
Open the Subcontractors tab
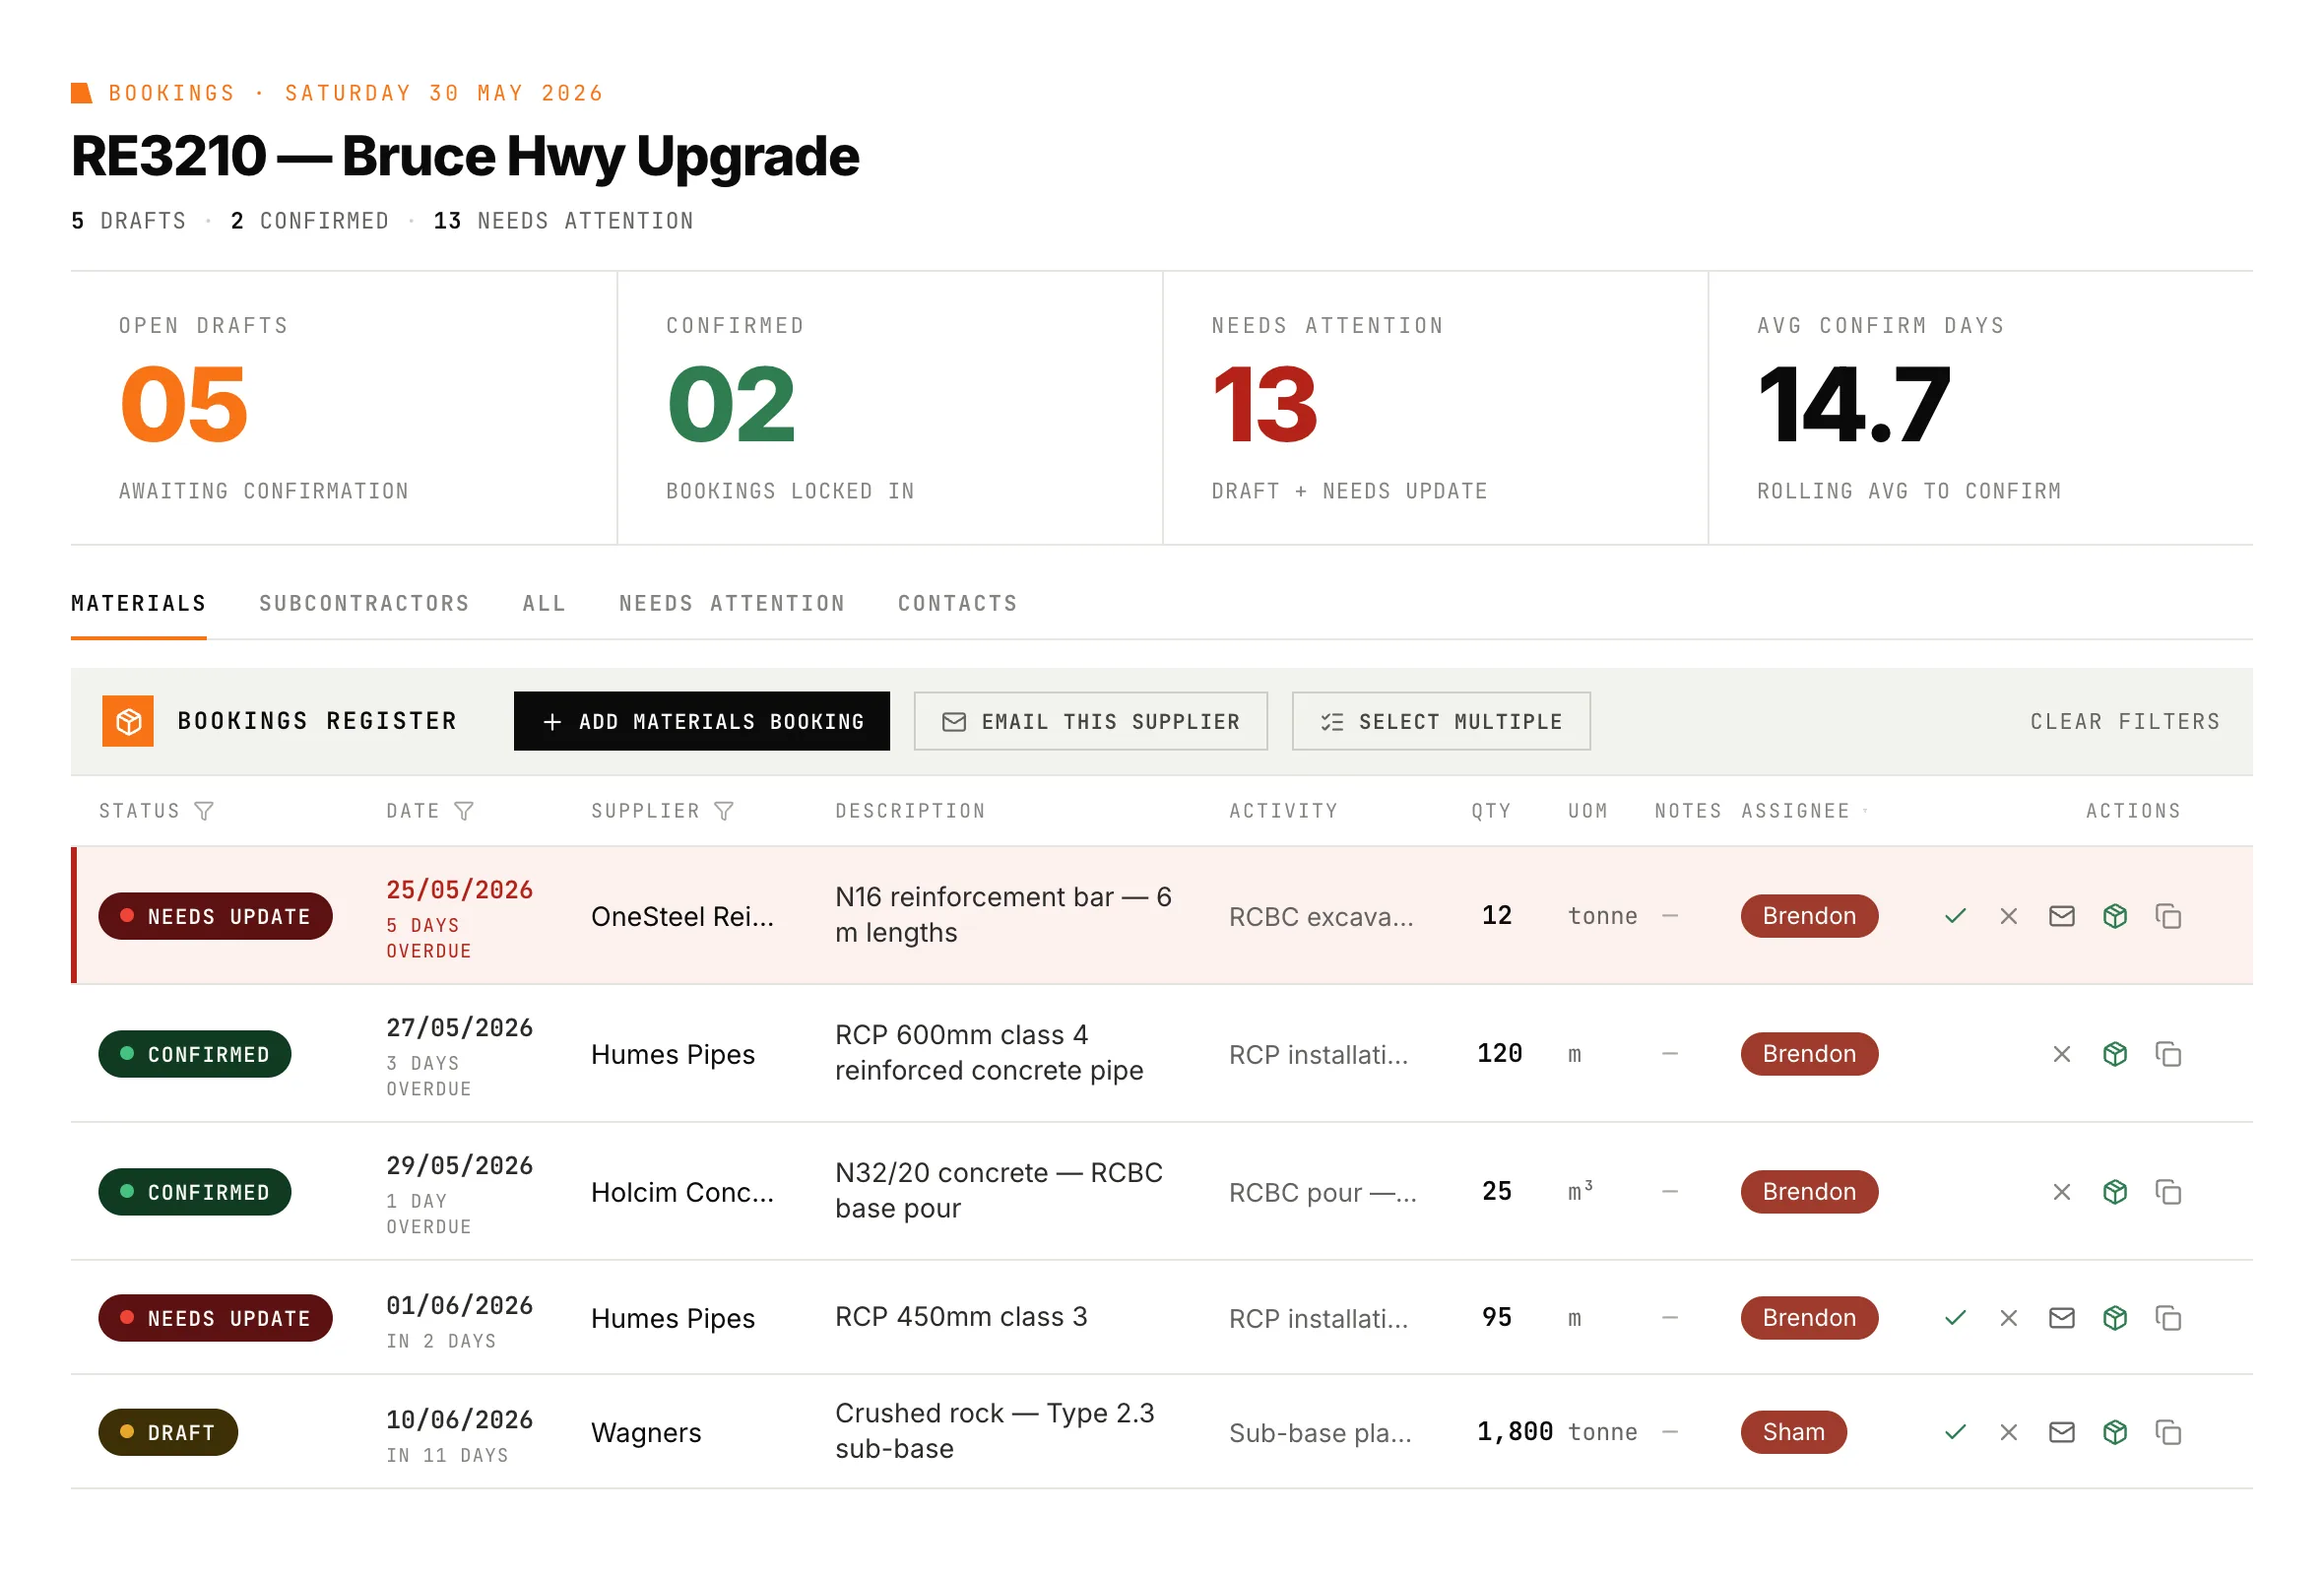click(x=364, y=604)
